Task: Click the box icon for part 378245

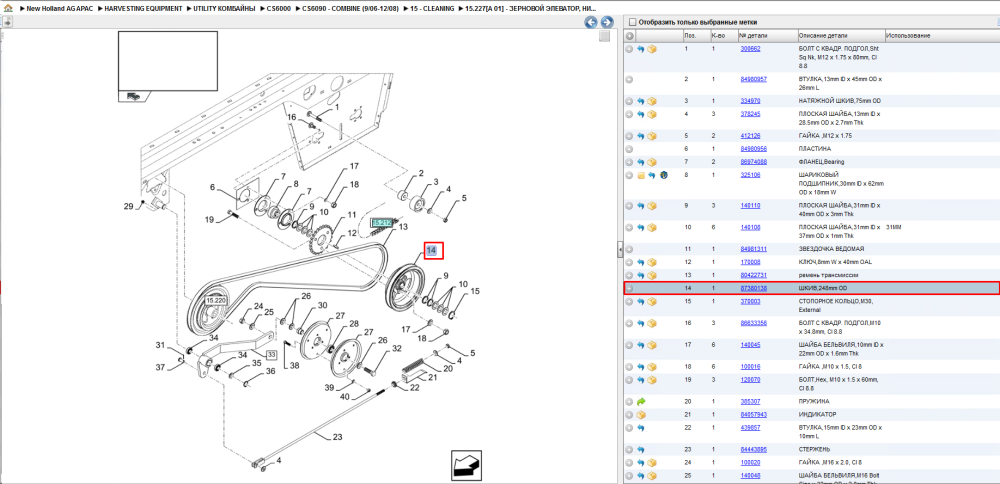Action: (x=652, y=114)
